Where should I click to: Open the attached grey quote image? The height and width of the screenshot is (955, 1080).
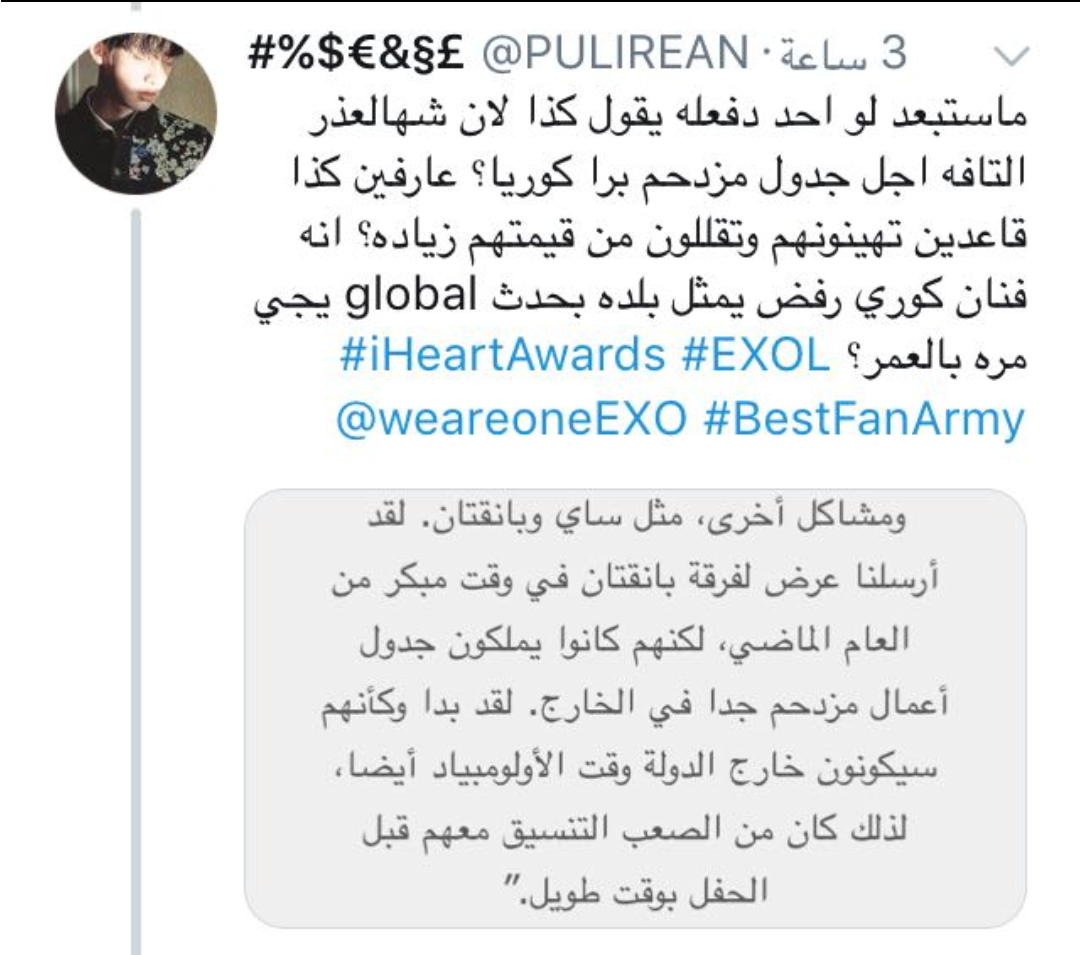pyautogui.click(x=635, y=709)
